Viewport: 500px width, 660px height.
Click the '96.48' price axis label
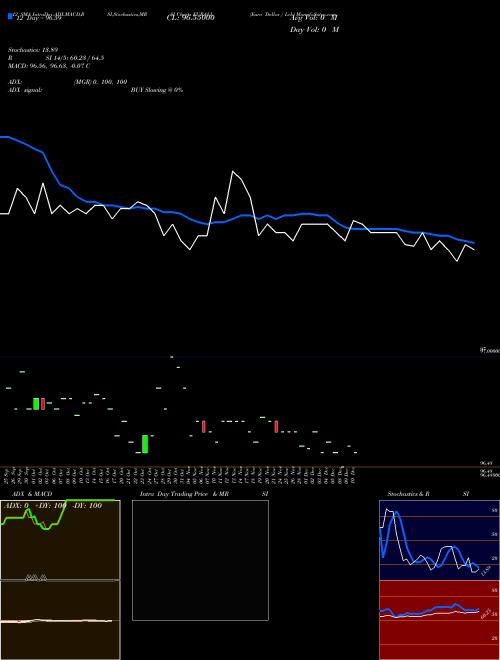487,463
